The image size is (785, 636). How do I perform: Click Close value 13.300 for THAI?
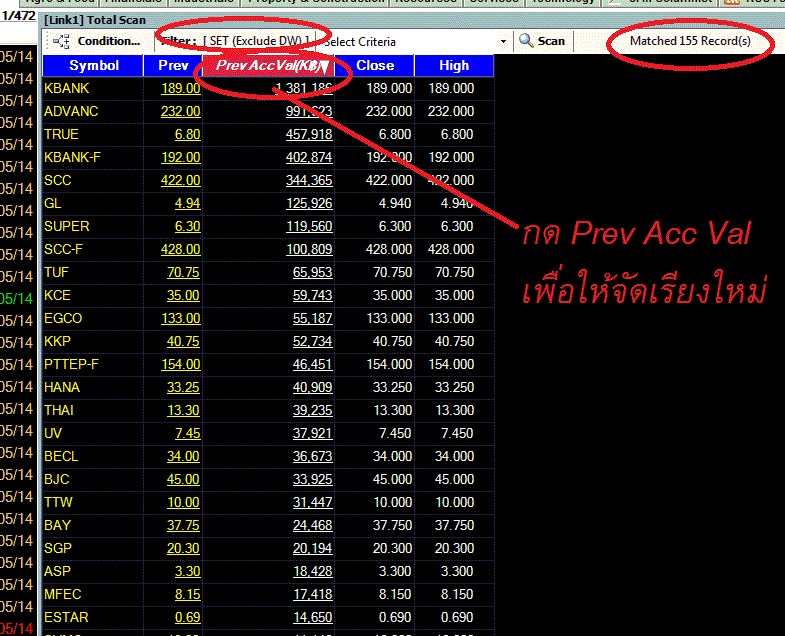click(392, 411)
